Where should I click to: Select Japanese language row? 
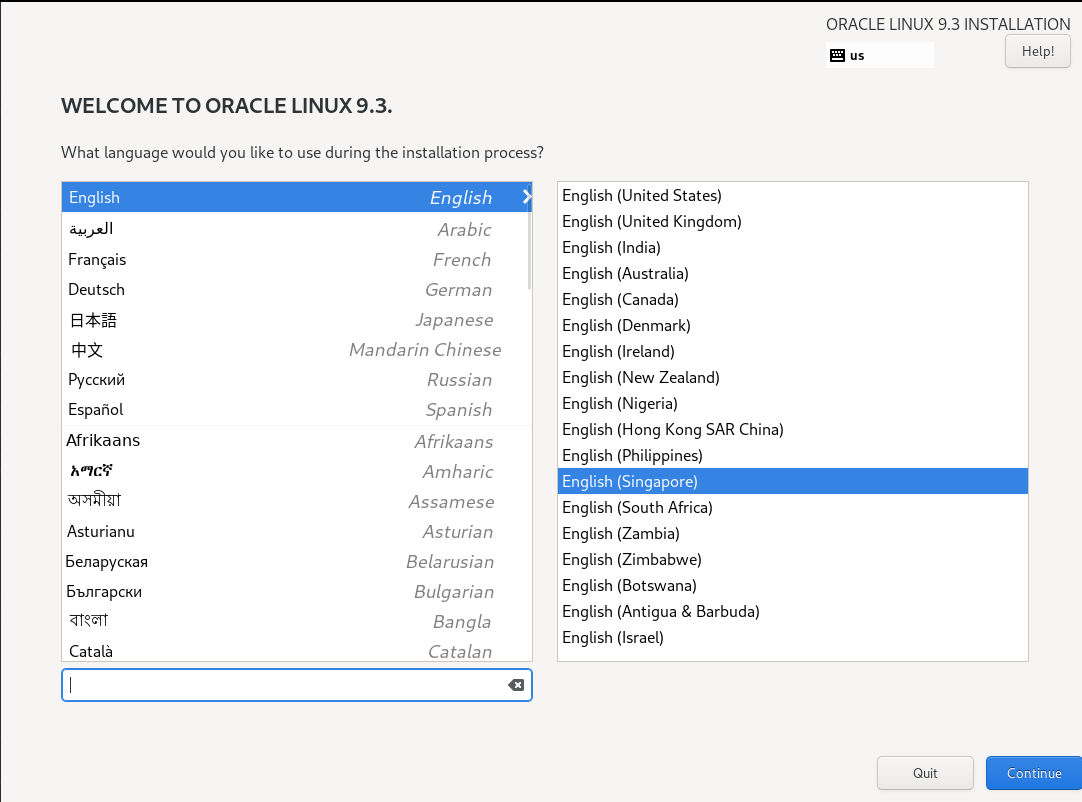297,320
